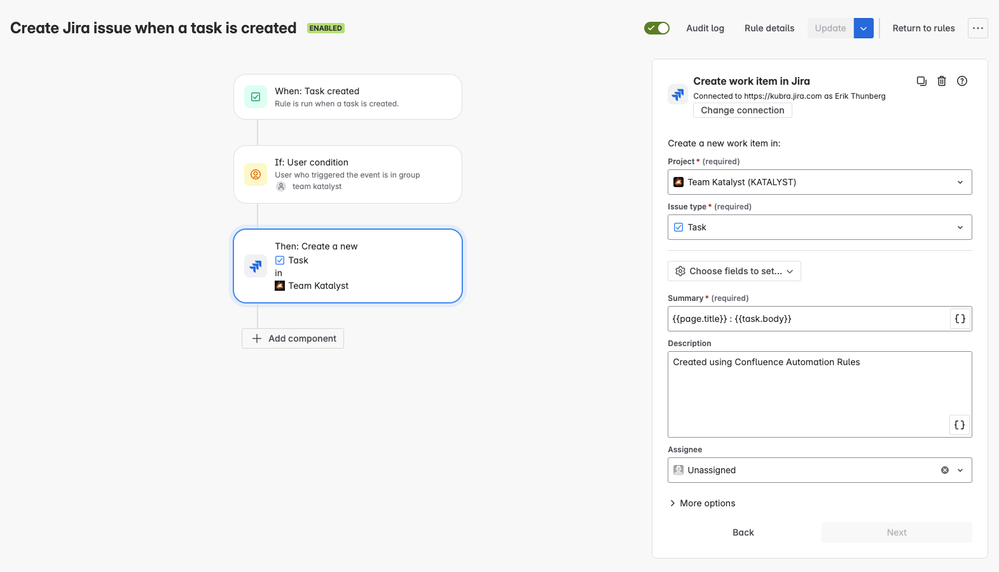This screenshot has height=572, width=999.
Task: Open the Issue type dropdown
Action: click(x=819, y=227)
